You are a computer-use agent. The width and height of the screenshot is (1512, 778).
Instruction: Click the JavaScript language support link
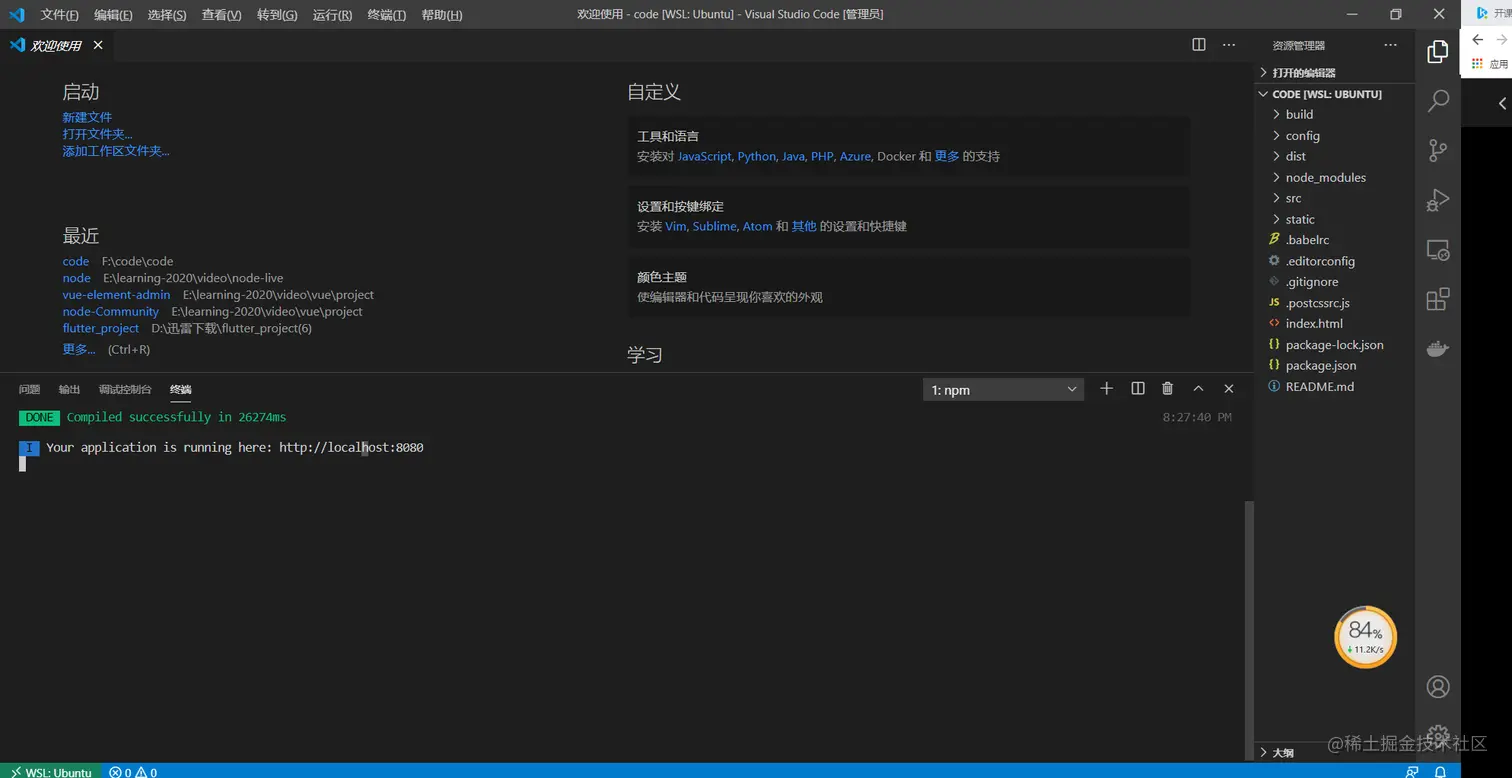click(704, 156)
